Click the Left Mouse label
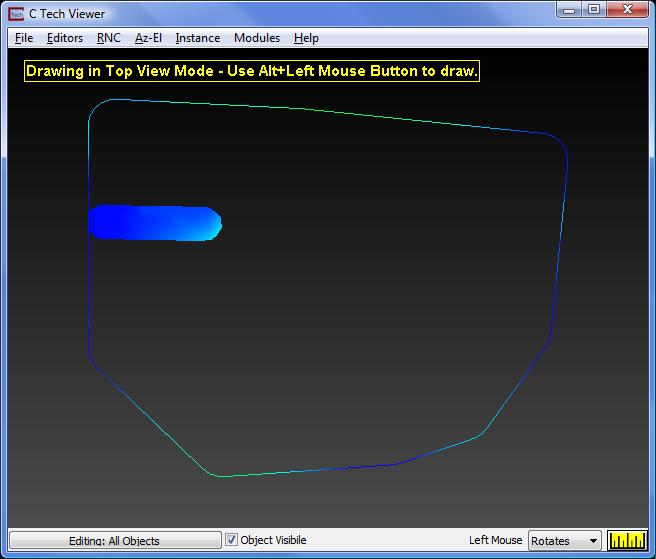The image size is (656, 559). pyautogui.click(x=495, y=540)
